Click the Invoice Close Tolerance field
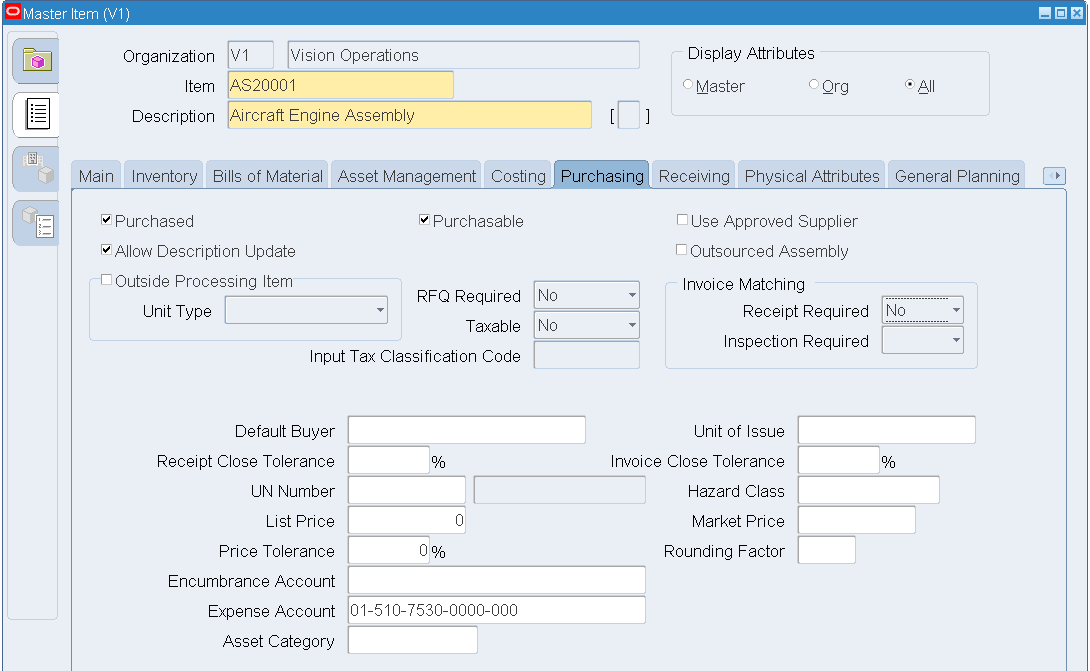This screenshot has width=1090, height=671. click(x=839, y=460)
